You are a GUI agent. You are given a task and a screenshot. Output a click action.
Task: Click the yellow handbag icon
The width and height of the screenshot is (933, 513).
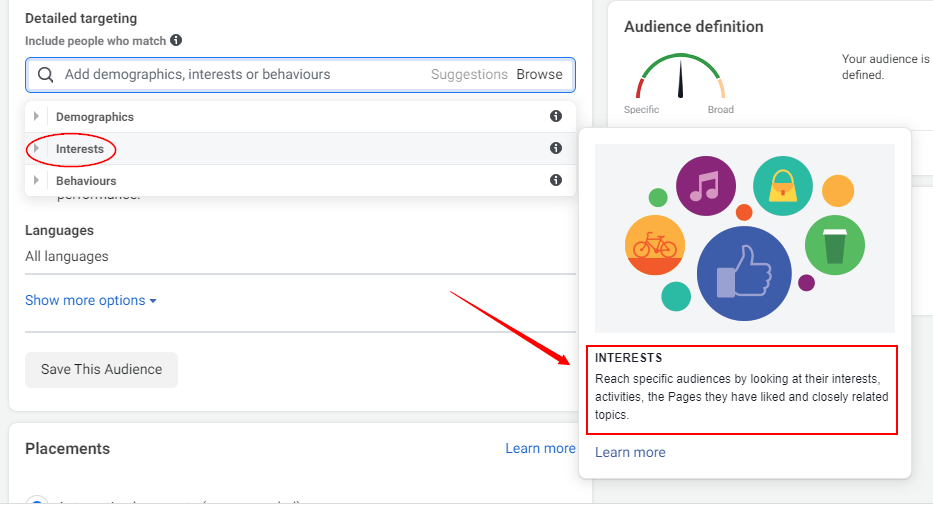[x=783, y=186]
